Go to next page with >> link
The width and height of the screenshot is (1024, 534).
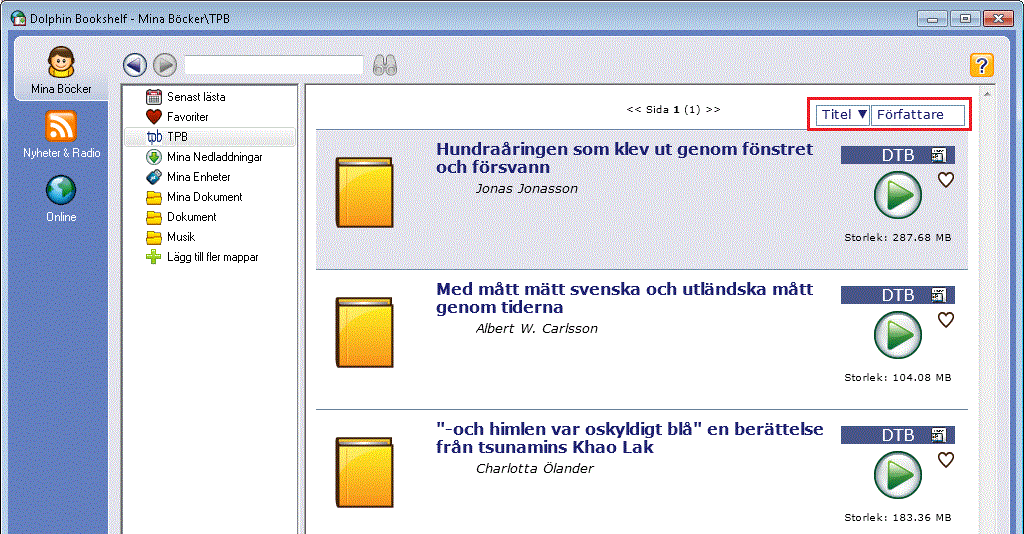pos(713,110)
